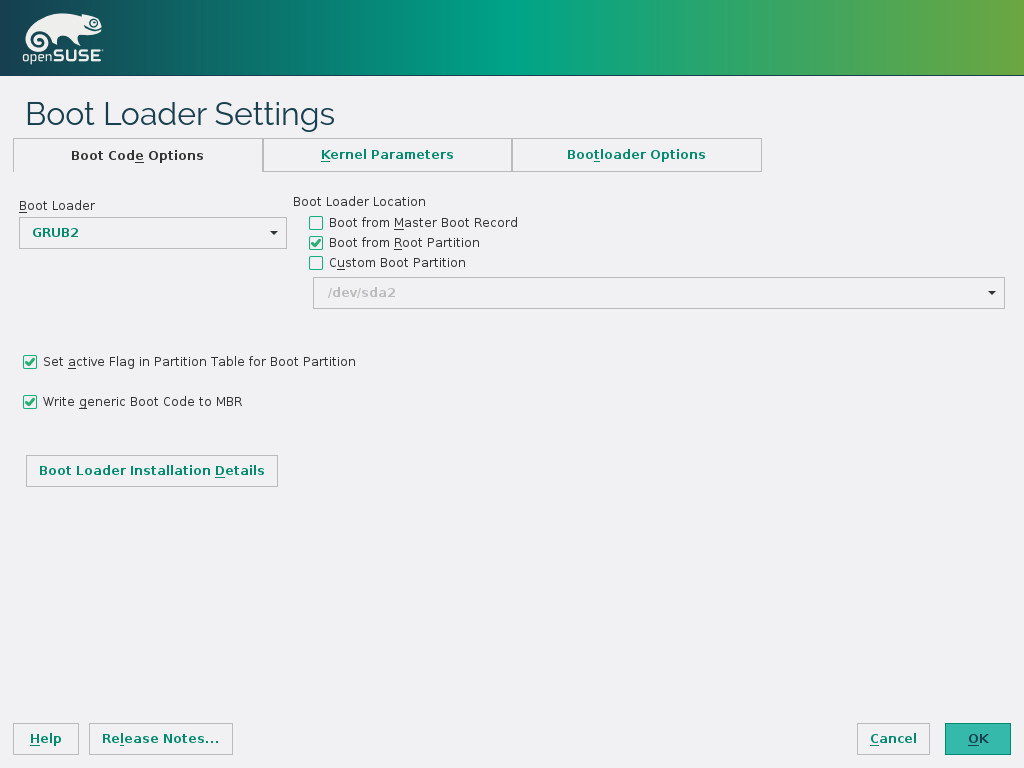Image resolution: width=1024 pixels, height=768 pixels.
Task: Cancel the boot loader settings dialog
Action: (x=893, y=739)
